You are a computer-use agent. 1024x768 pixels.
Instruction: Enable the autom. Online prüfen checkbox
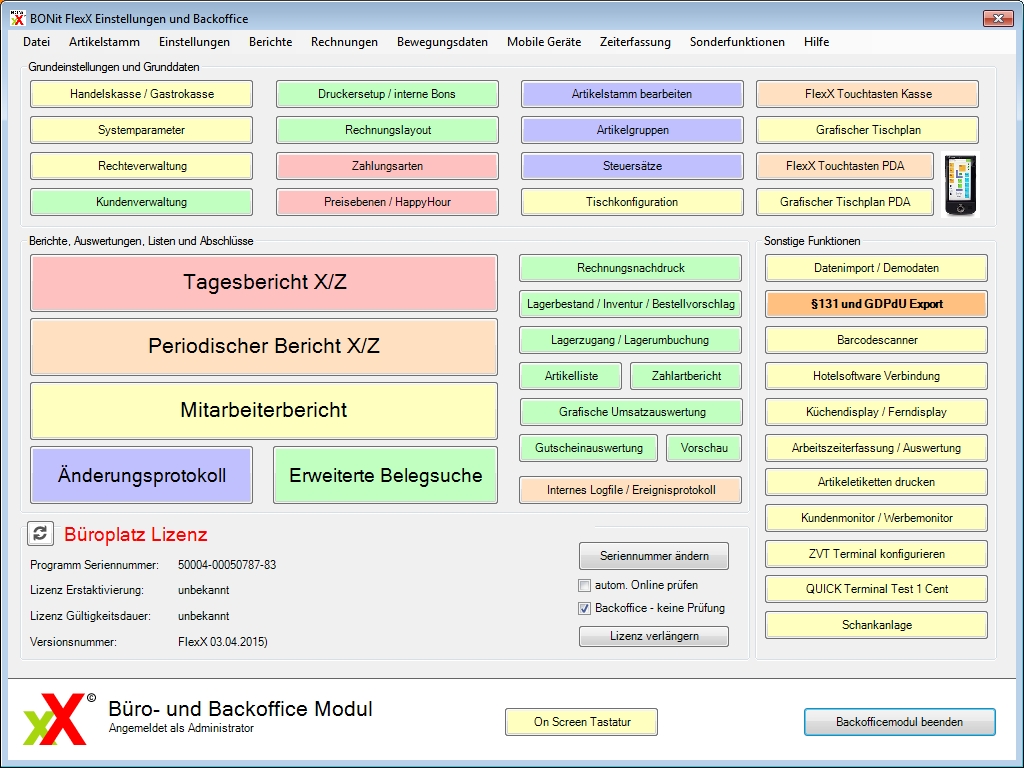pyautogui.click(x=584, y=585)
